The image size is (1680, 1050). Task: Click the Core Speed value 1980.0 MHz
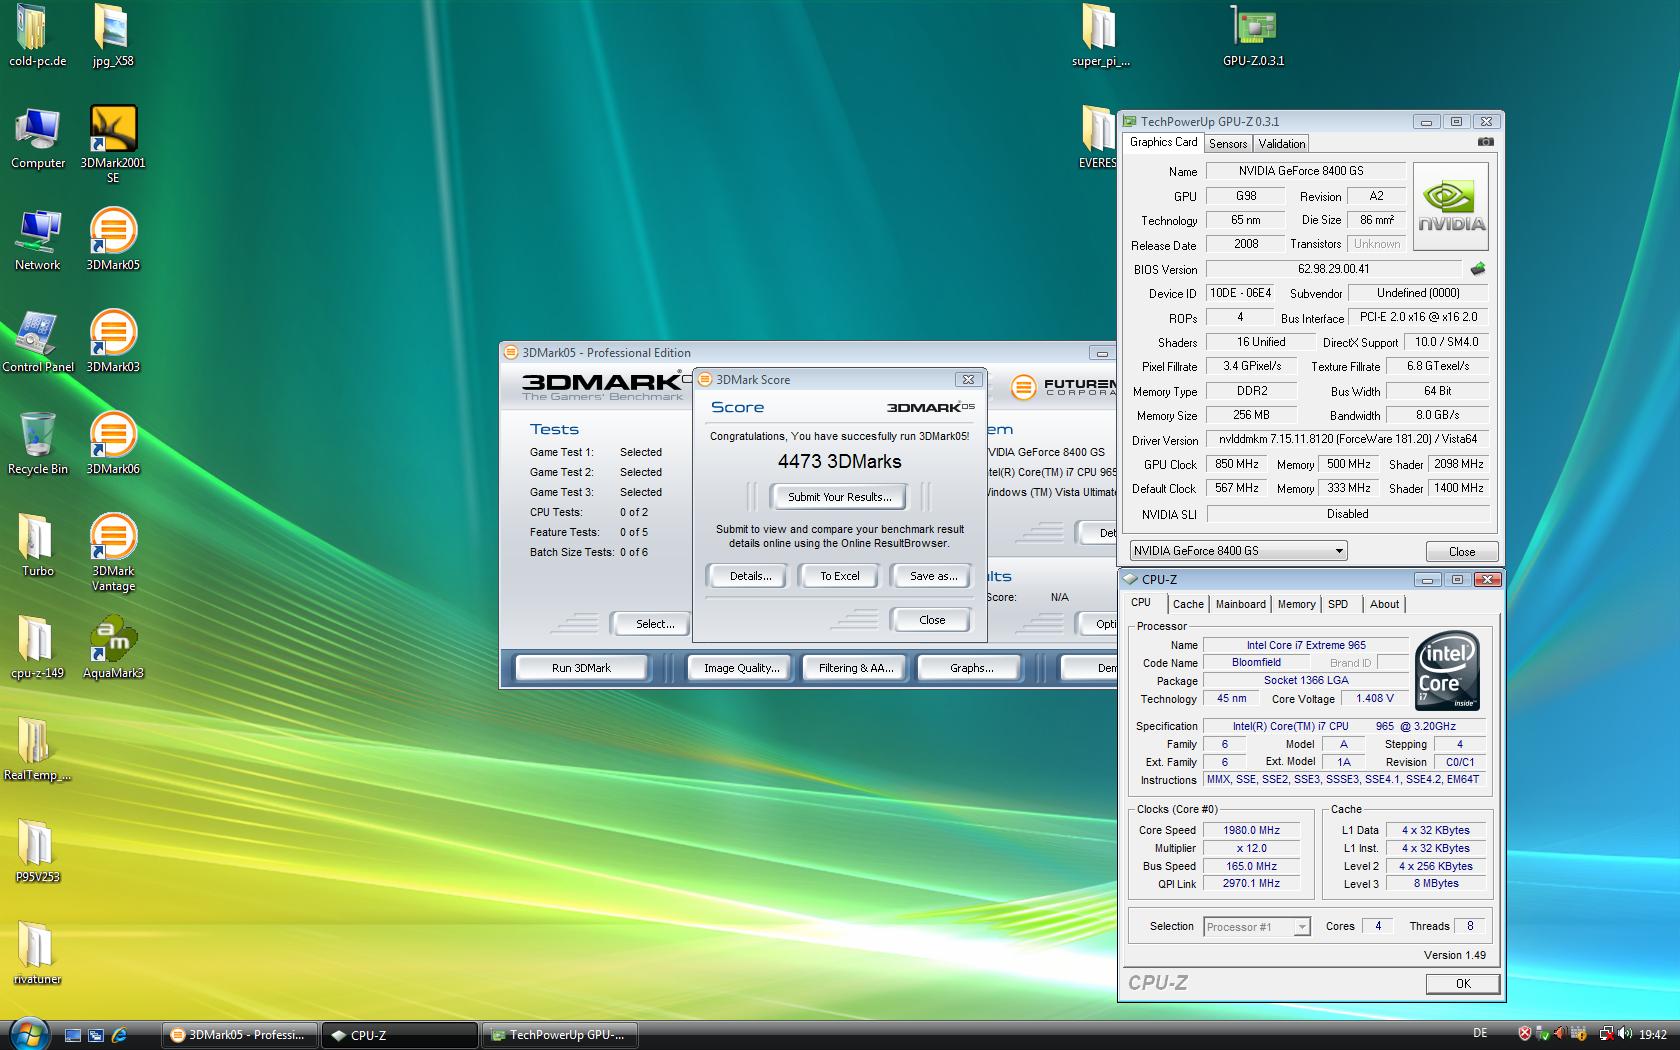pos(1252,831)
